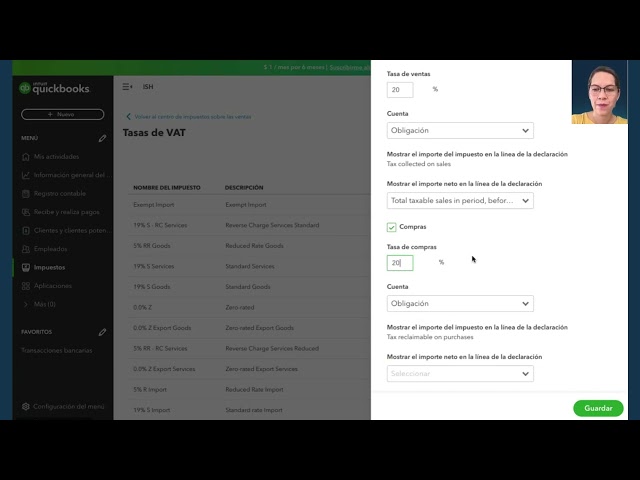Open Transacciones bancarias favorite
This screenshot has width=640, height=480.
pos(57,351)
